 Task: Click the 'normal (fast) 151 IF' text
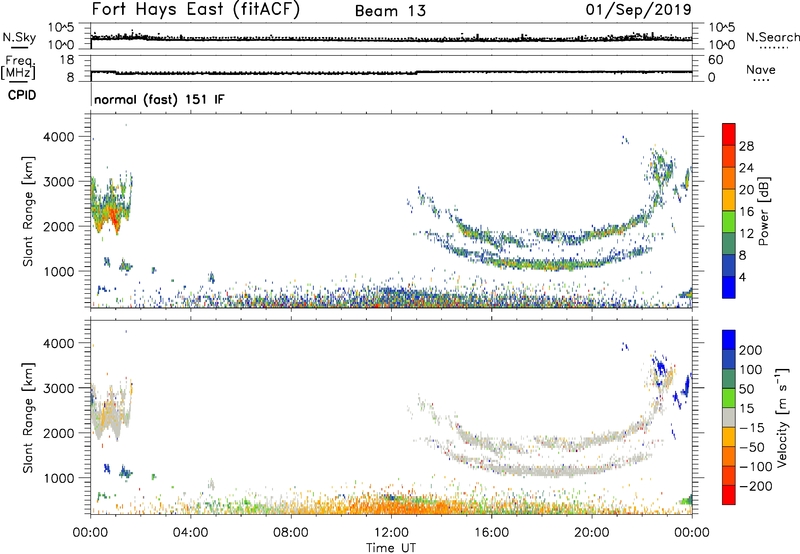159,99
